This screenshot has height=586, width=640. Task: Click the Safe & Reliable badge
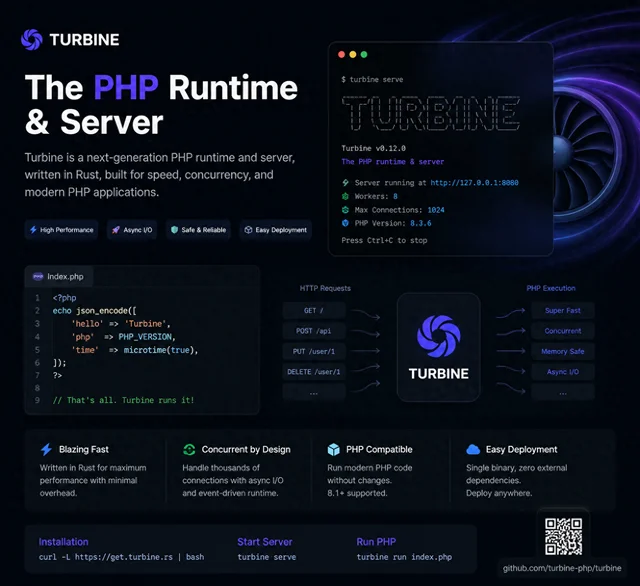pyautogui.click(x=199, y=230)
